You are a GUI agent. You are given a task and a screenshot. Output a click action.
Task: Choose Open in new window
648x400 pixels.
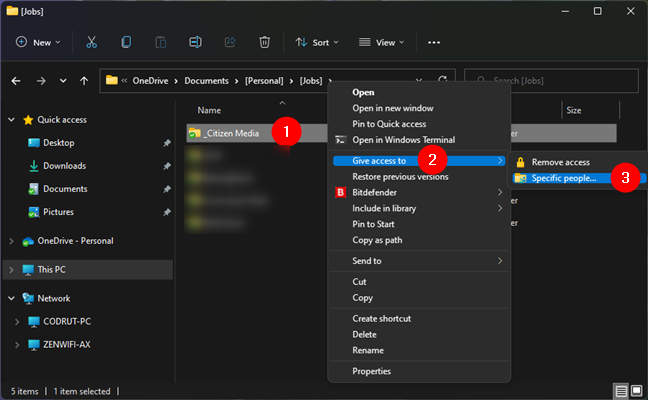click(x=419, y=108)
